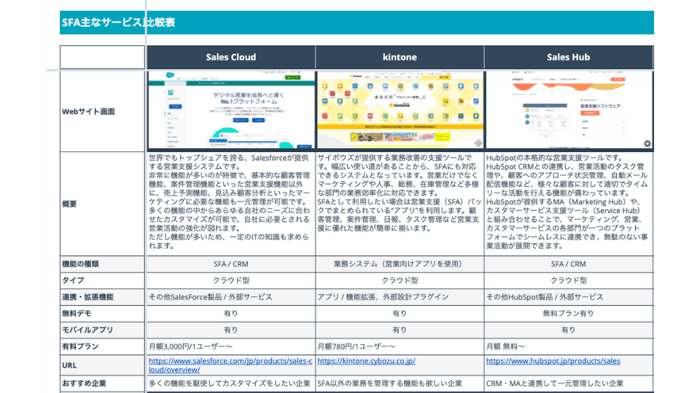Screen dimensions: 700x393
Task: Click the kintone 概要 description cell
Action: (x=400, y=204)
